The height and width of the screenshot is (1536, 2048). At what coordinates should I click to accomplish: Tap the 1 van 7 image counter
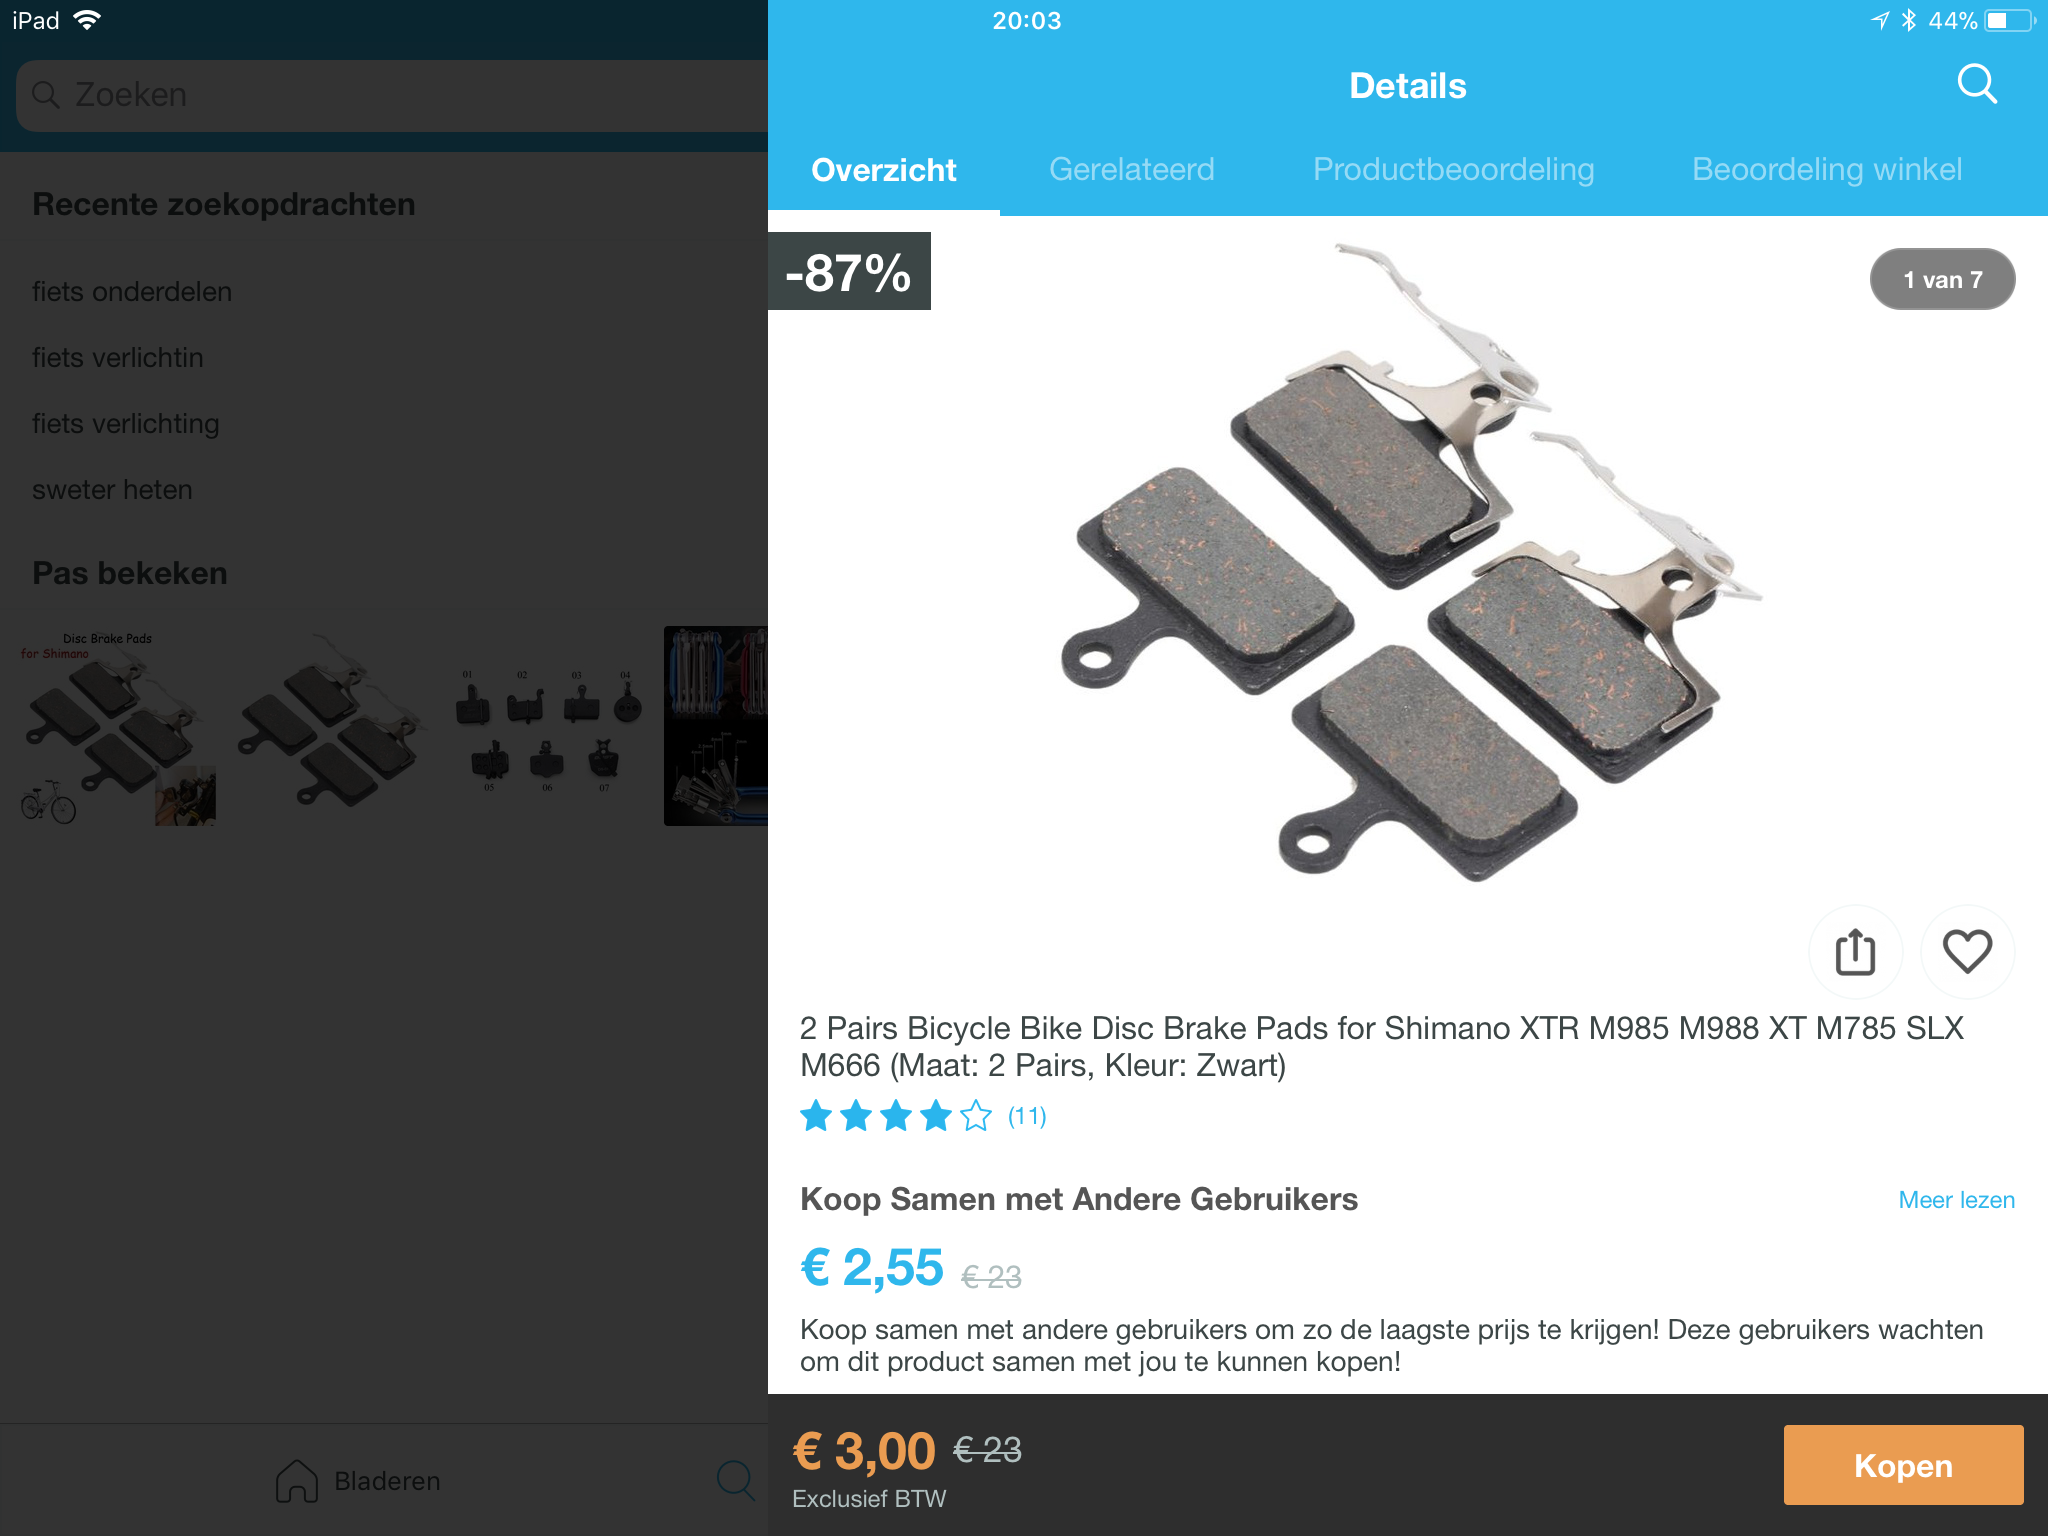point(1942,280)
